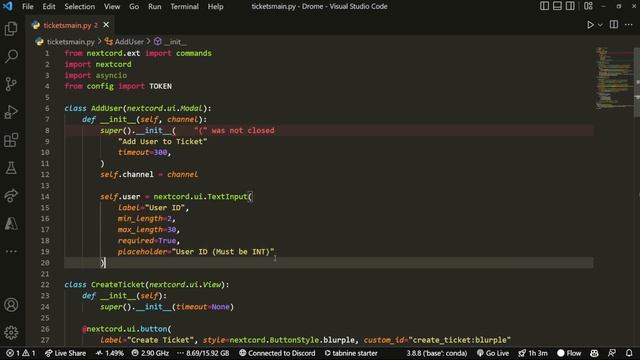Click the vertical editor scrollbar
The image size is (640, 360).
[x=637, y=82]
